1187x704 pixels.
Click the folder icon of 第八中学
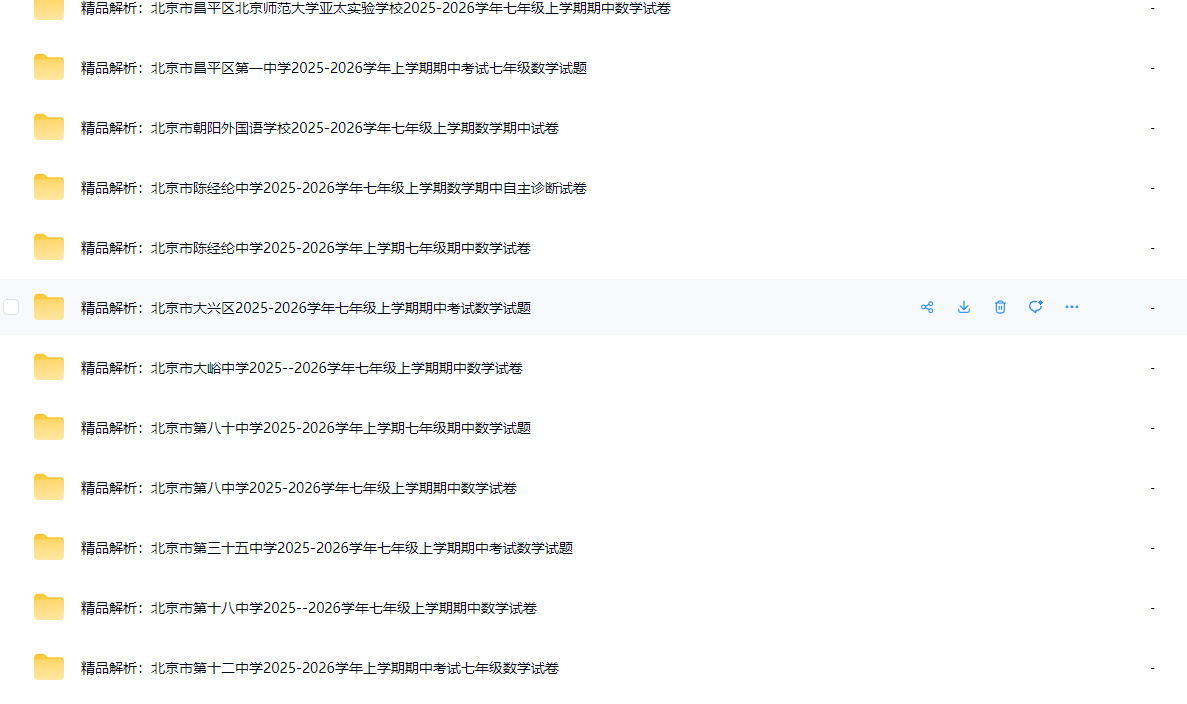49,488
